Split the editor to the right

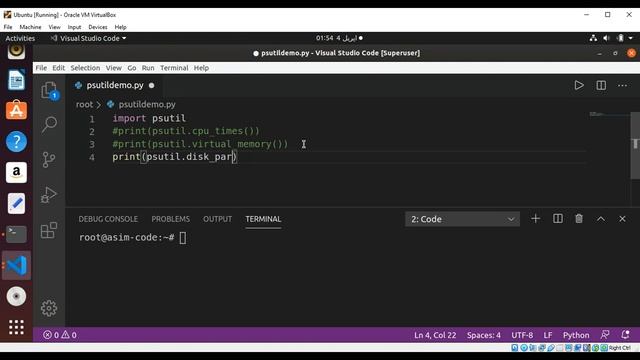(x=601, y=85)
